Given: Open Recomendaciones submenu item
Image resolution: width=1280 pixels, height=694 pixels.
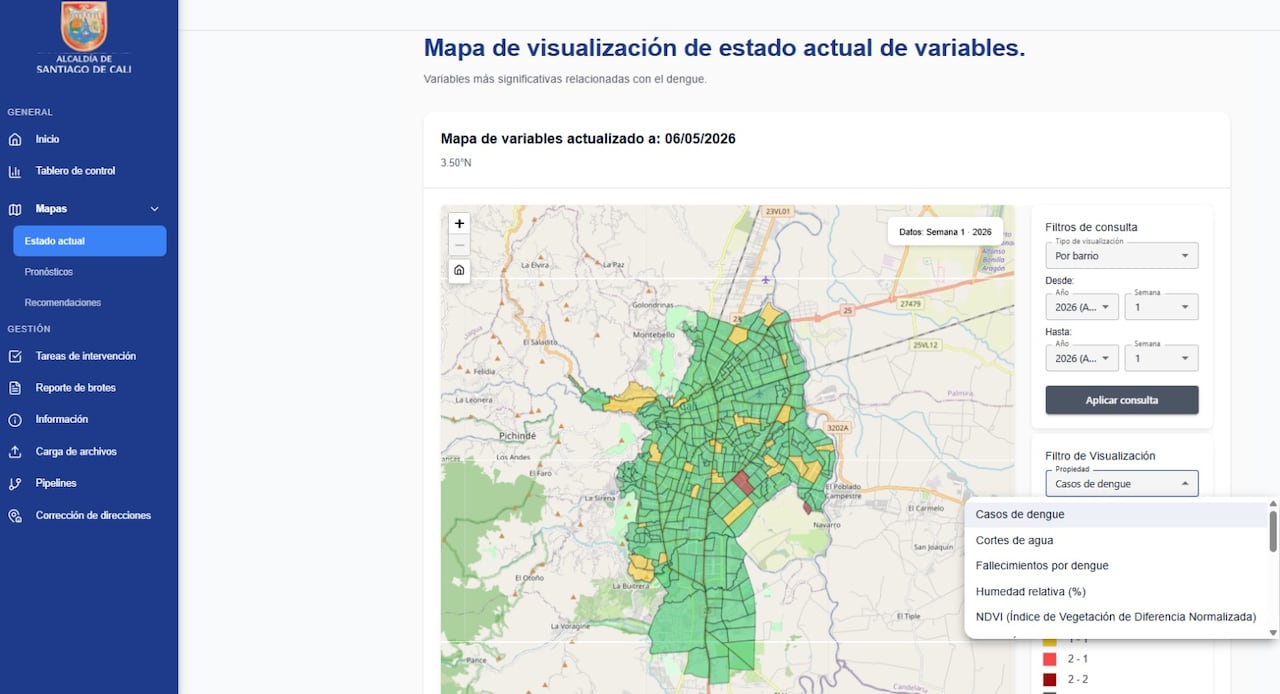Looking at the screenshot, I should pos(63,303).
